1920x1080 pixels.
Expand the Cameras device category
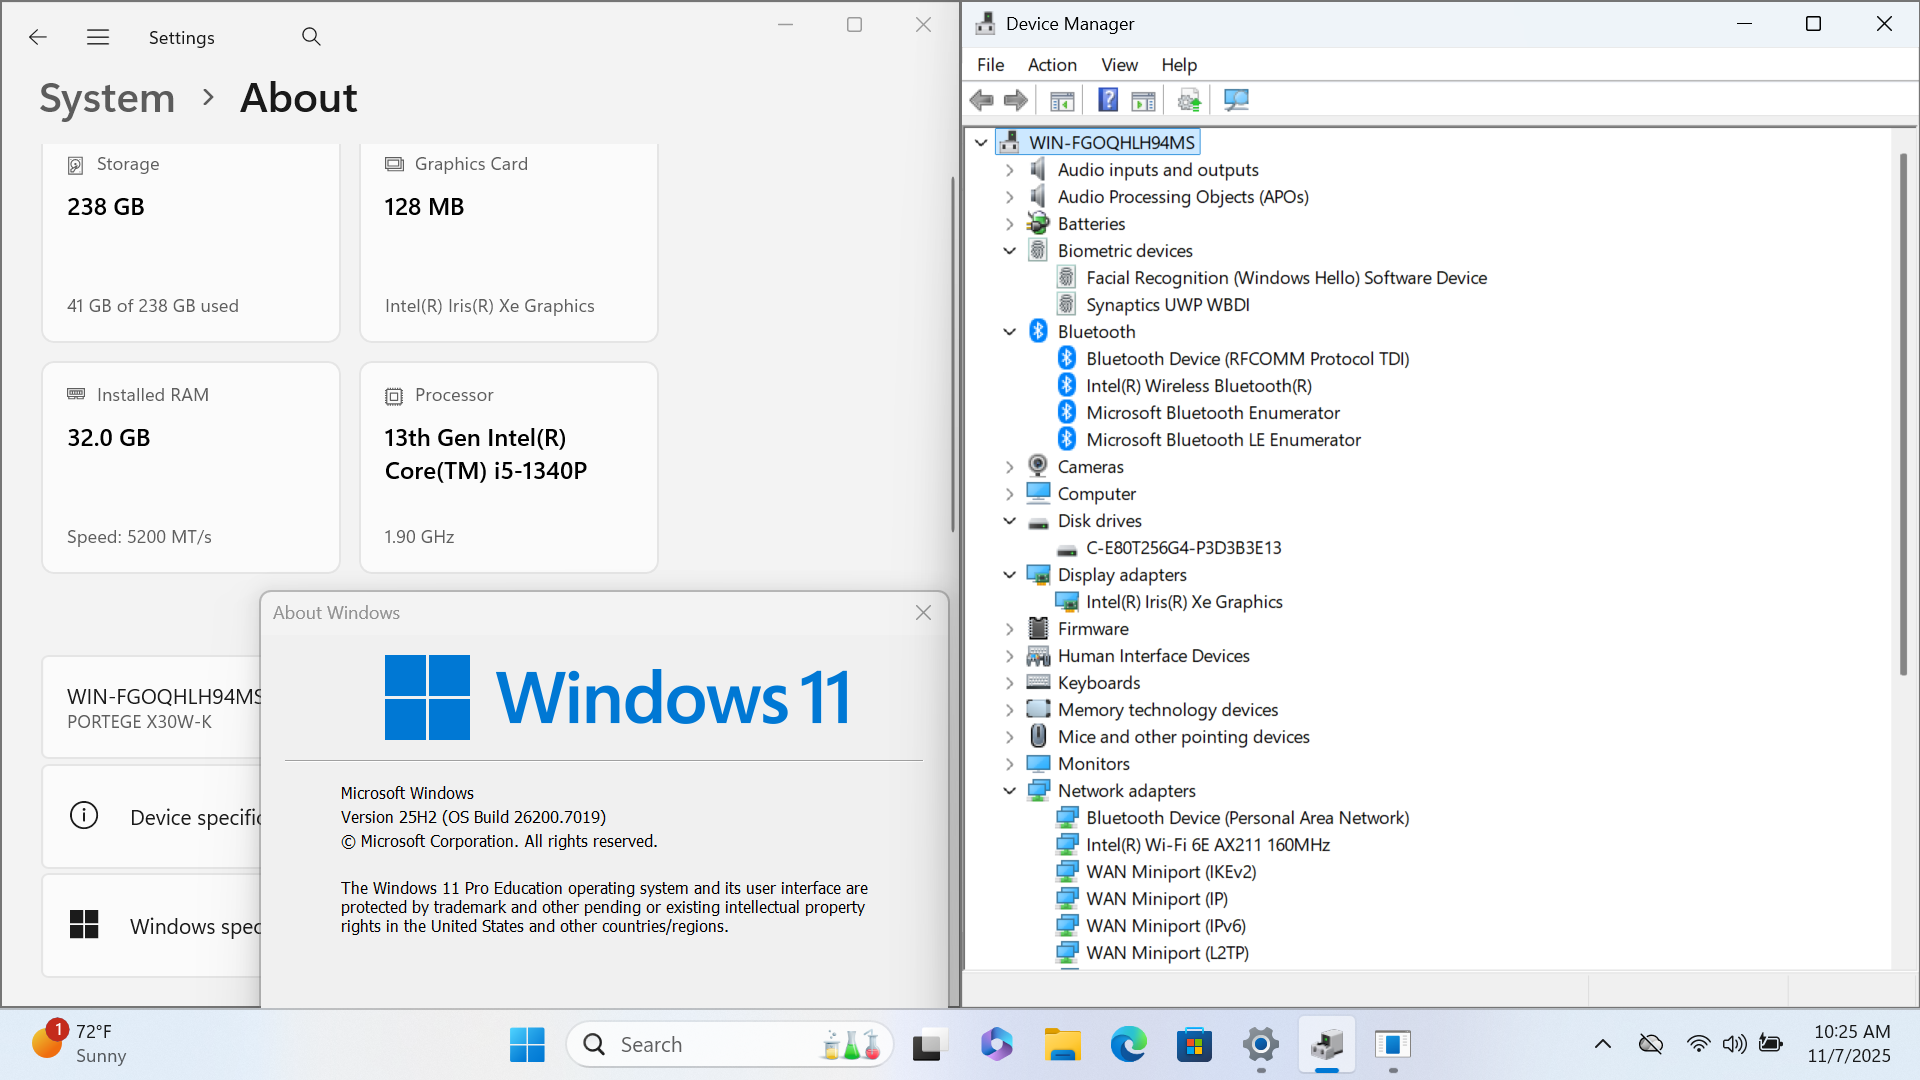pyautogui.click(x=1009, y=467)
